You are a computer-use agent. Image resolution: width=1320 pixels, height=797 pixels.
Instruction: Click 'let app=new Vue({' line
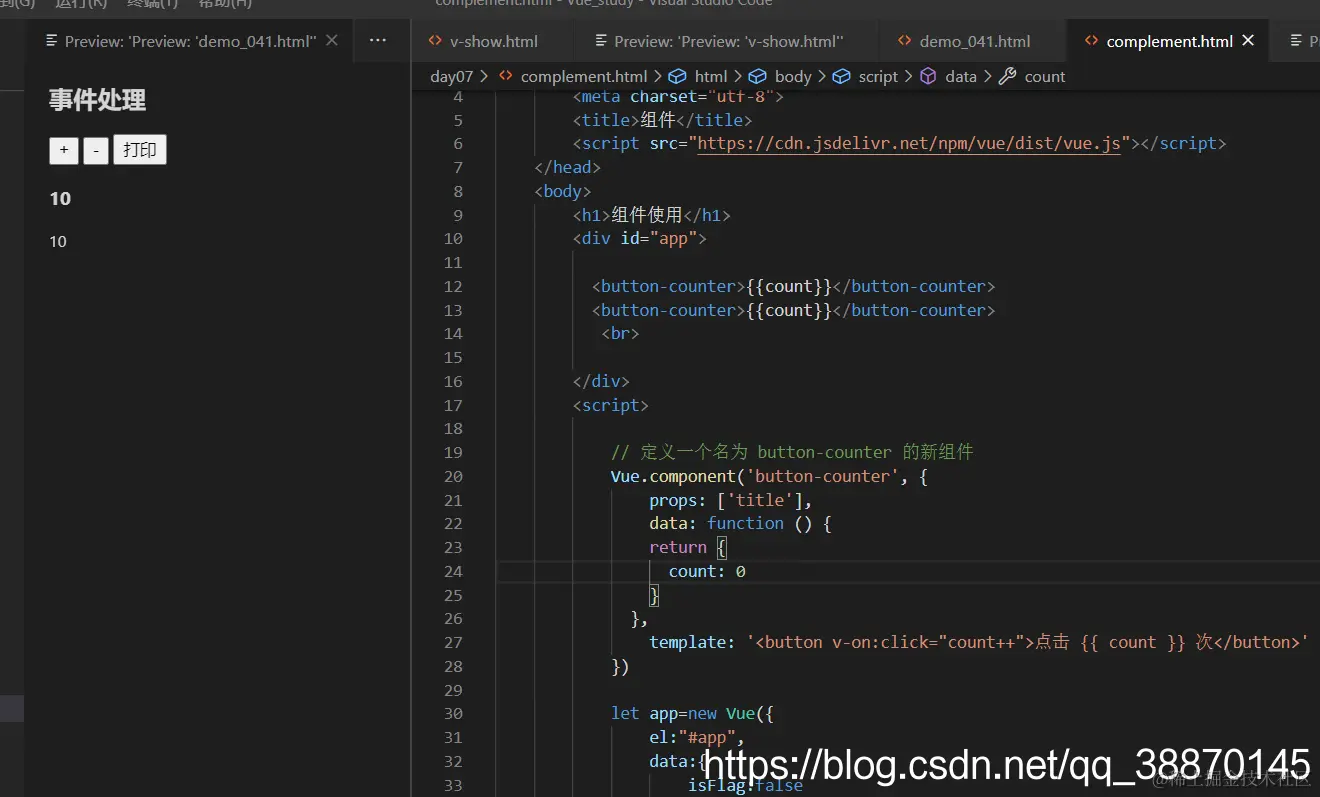[x=693, y=713]
